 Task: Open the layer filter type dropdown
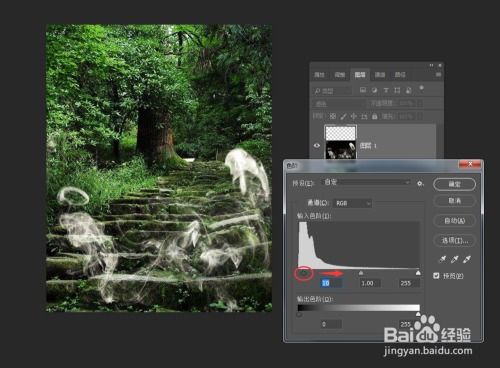(332, 91)
